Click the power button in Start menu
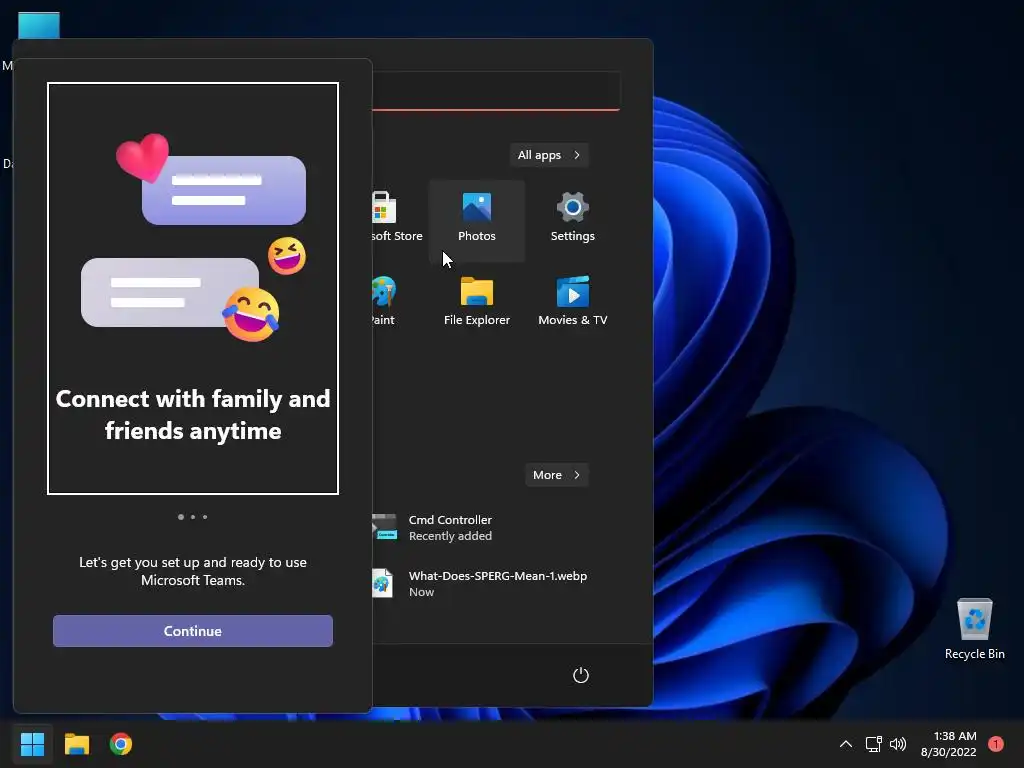1024x768 pixels. (581, 675)
